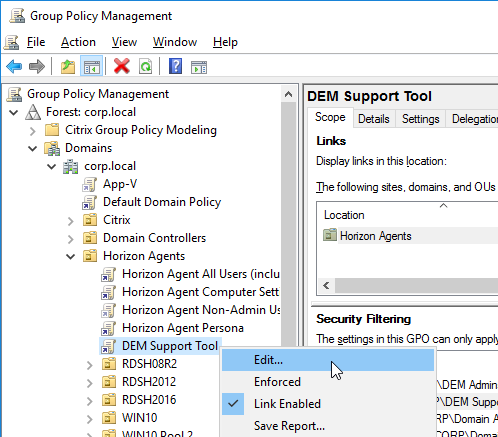The width and height of the screenshot is (498, 437).
Task: Expand the RDSH2016 OU node
Action: click(90, 401)
